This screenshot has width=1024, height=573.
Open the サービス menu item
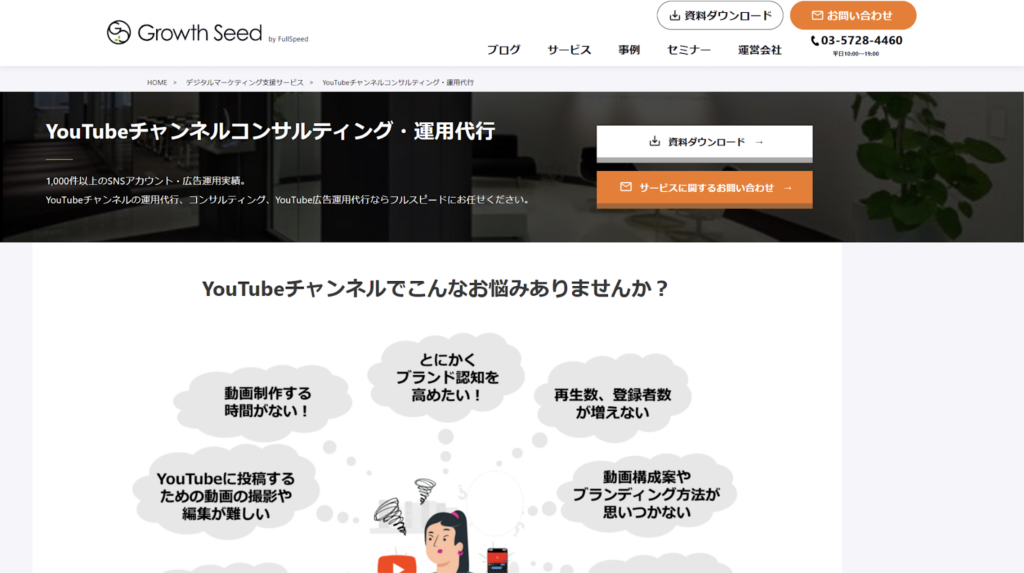(x=569, y=50)
